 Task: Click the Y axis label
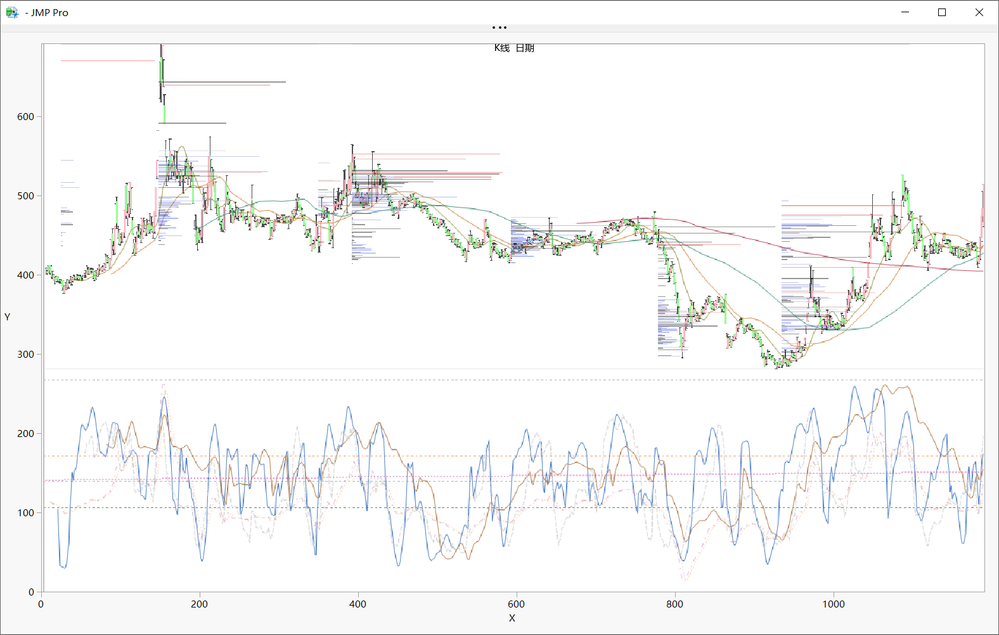pos(8,317)
